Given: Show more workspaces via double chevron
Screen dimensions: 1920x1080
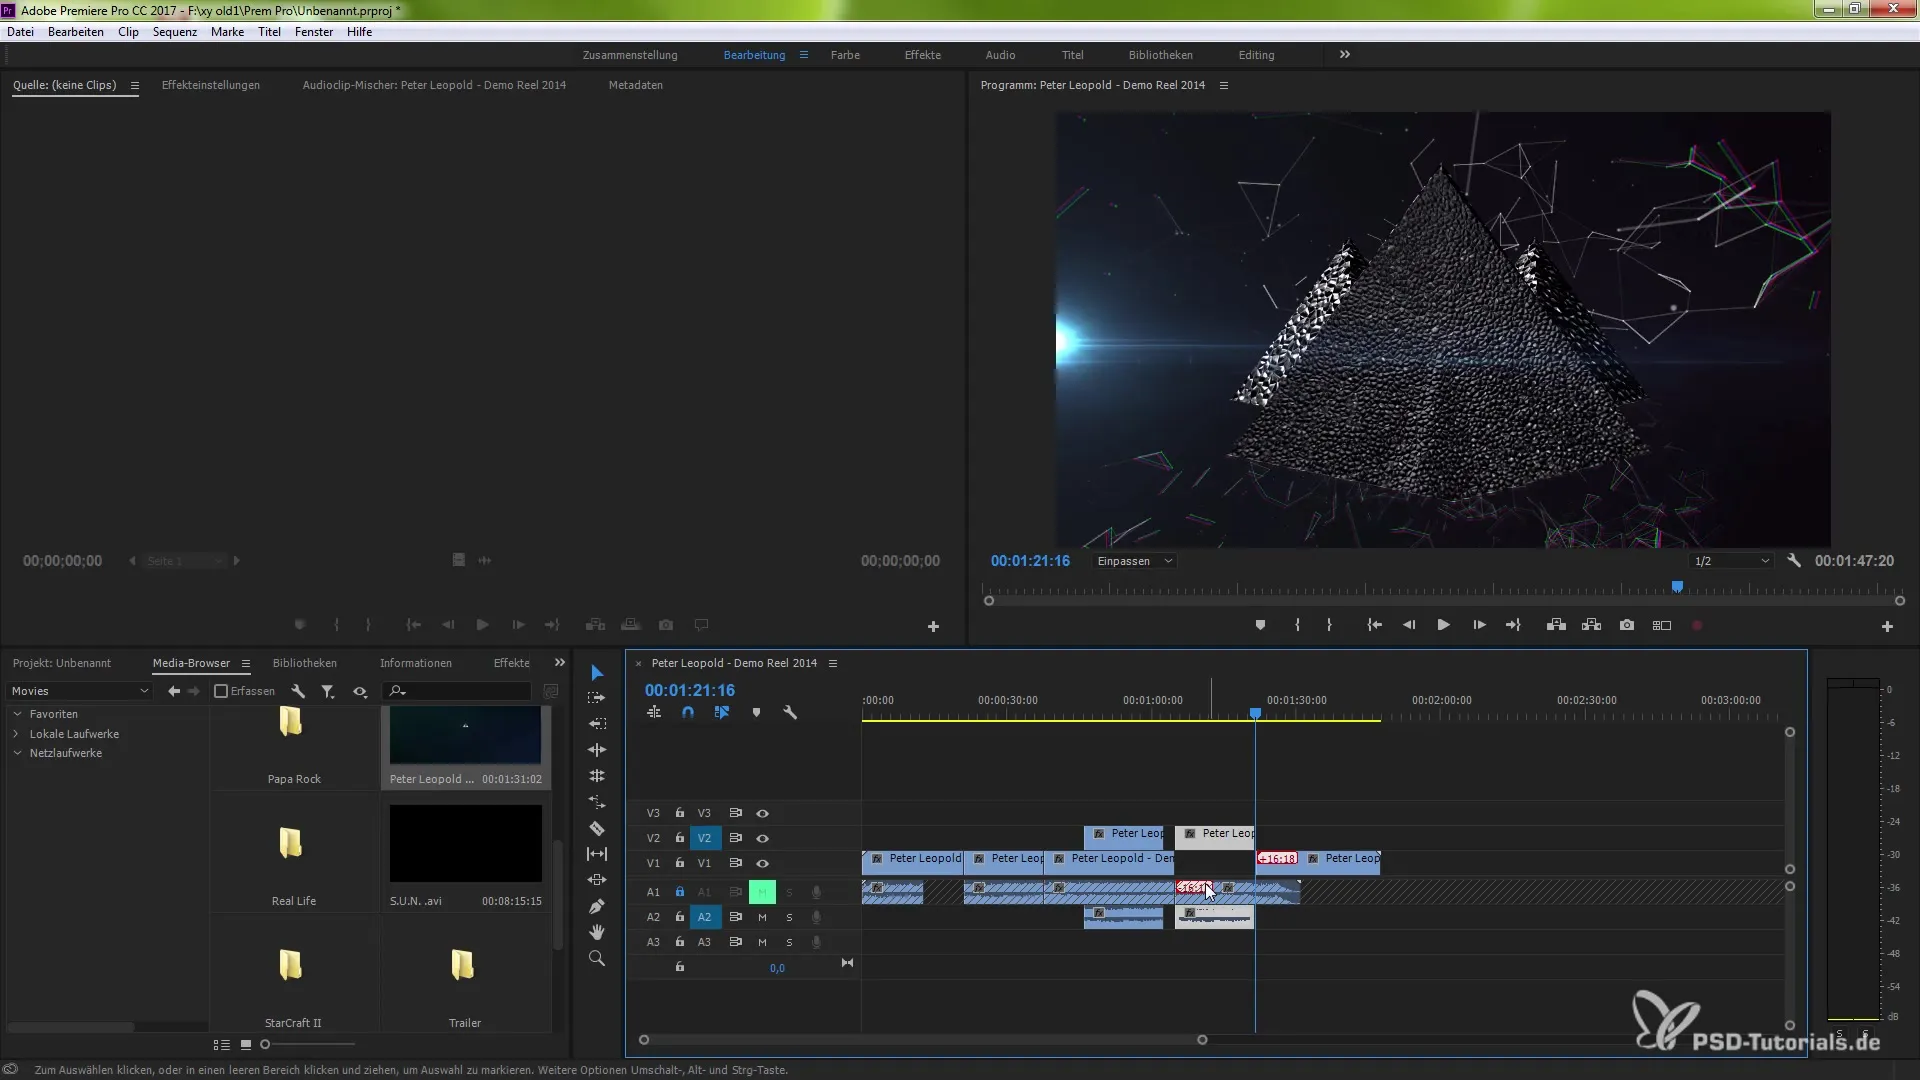Looking at the screenshot, I should (1345, 55).
